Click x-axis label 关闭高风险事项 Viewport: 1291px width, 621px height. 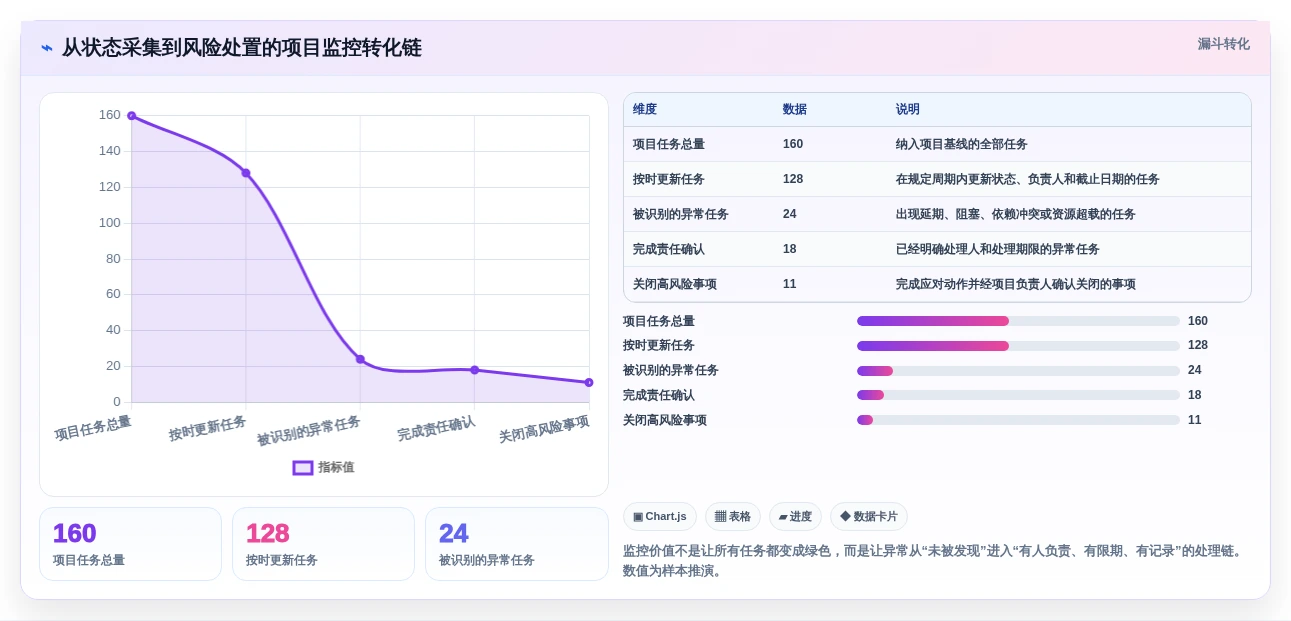(x=544, y=430)
